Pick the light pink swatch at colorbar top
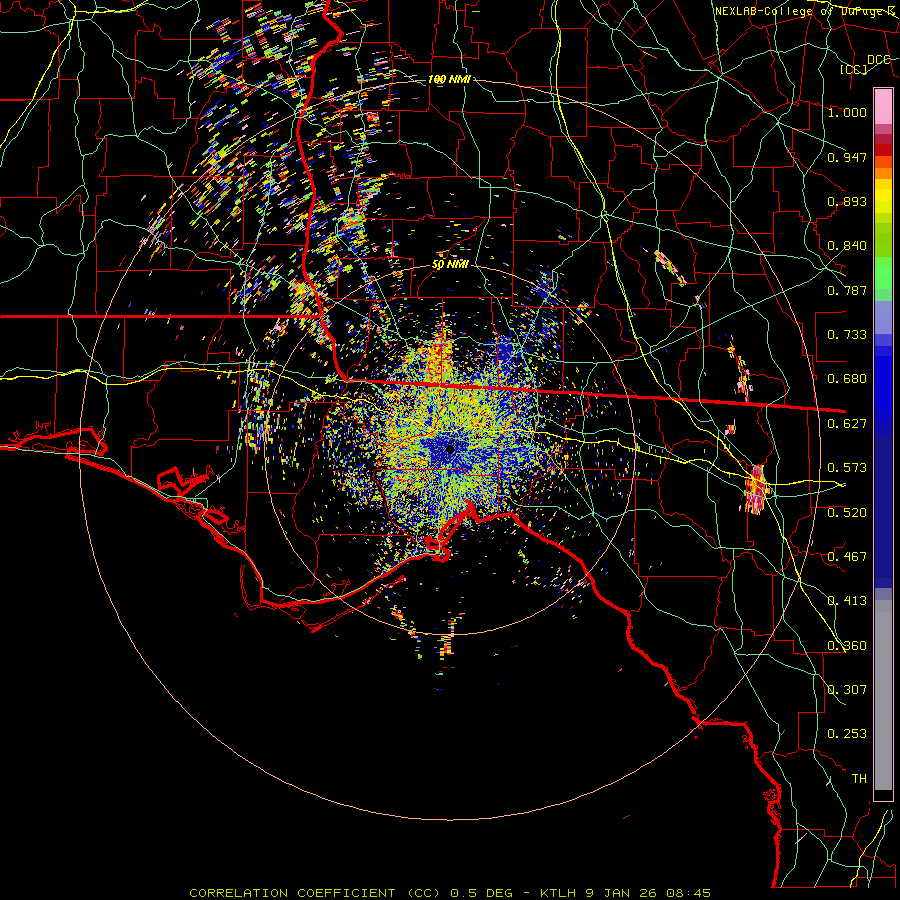This screenshot has height=900, width=900. 883,107
